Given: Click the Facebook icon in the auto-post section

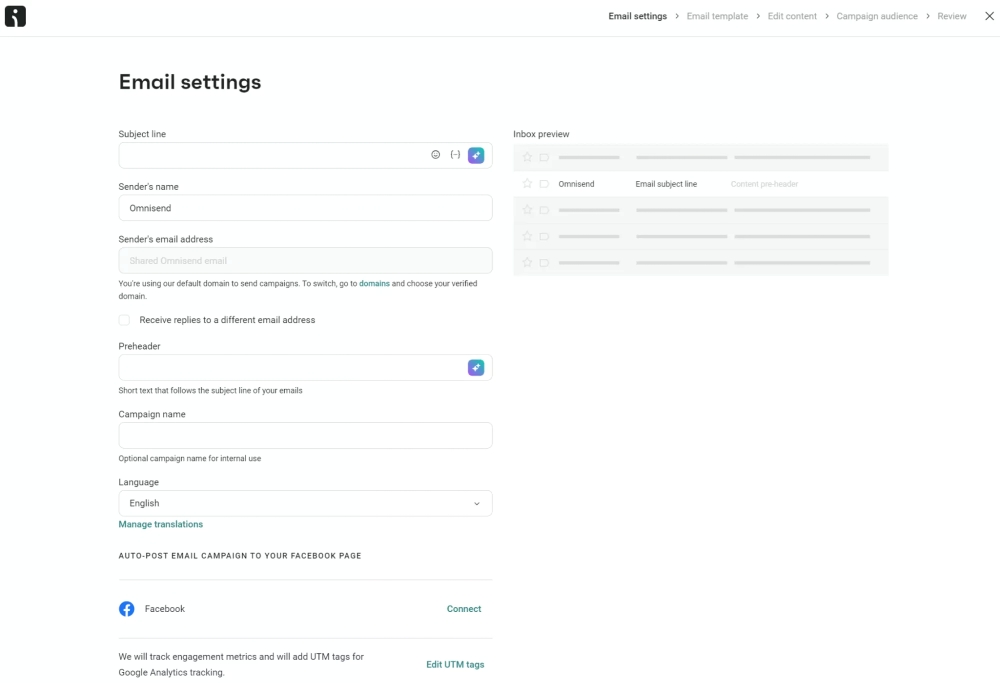Looking at the screenshot, I should pos(127,608).
